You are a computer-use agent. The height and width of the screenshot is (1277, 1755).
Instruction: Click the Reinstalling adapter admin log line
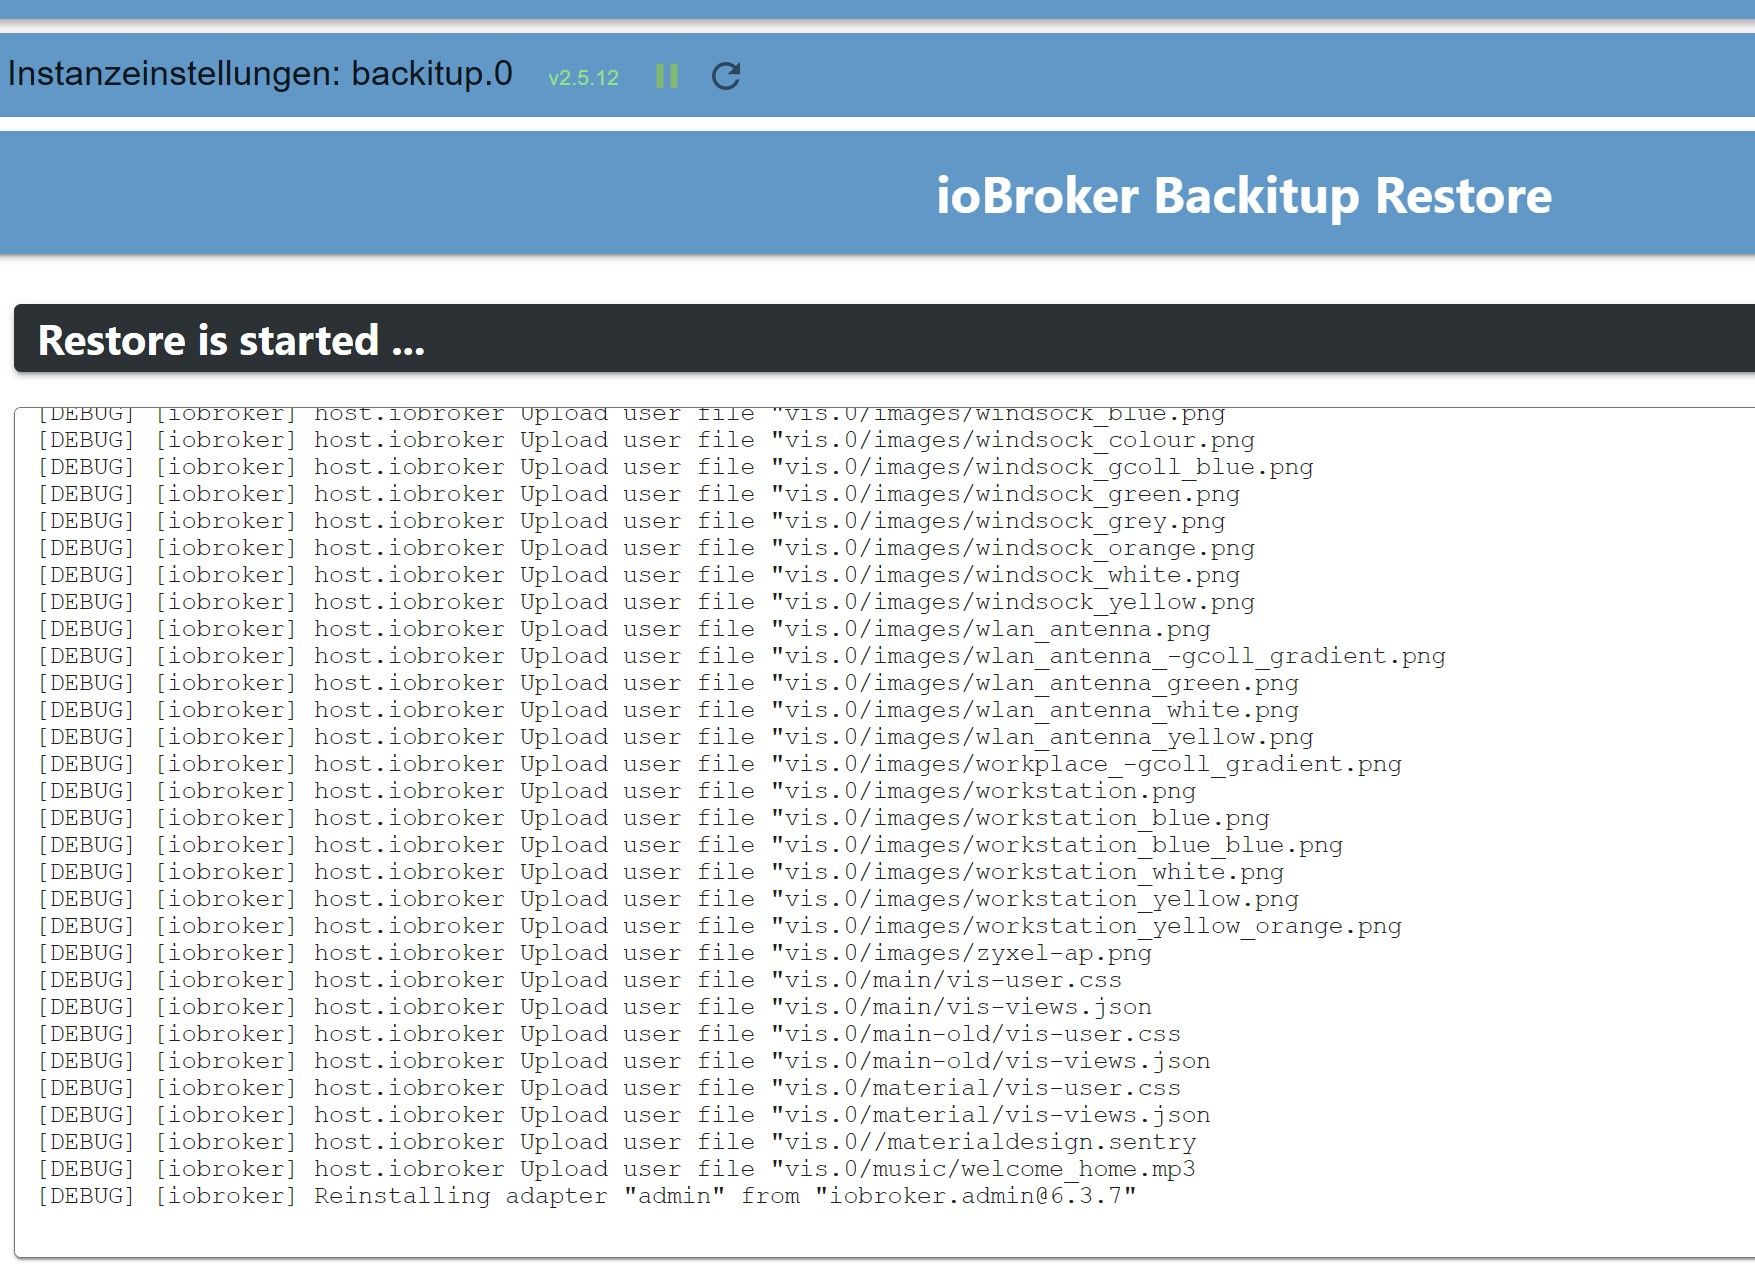tap(587, 1196)
